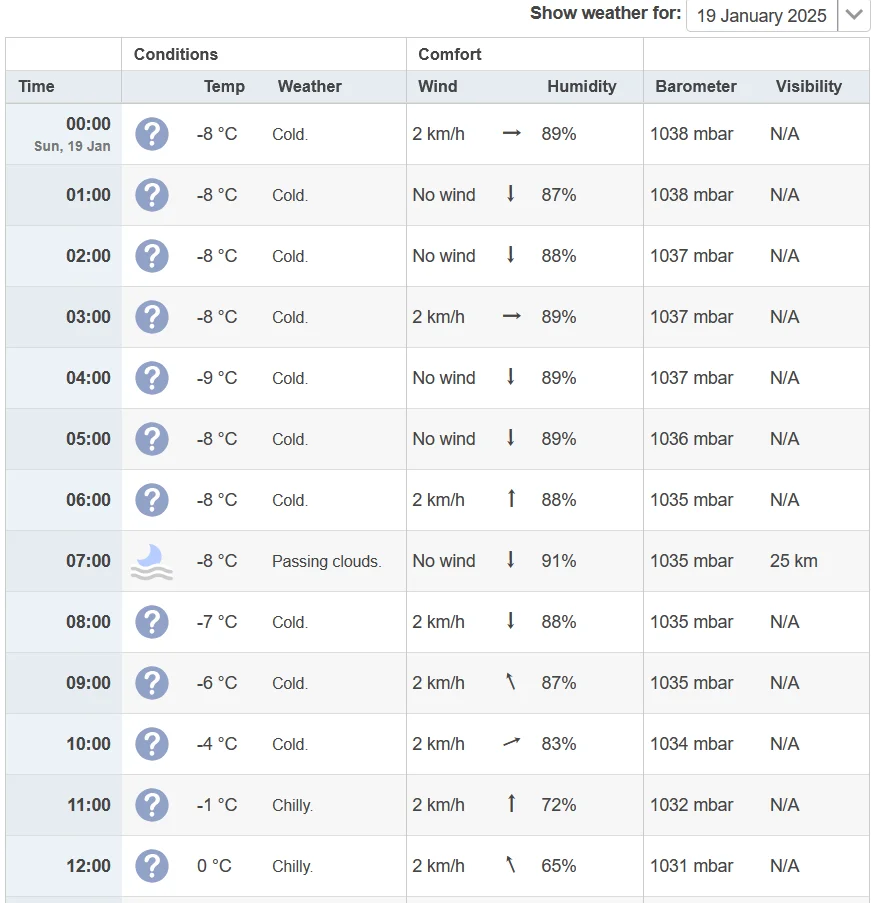Click the passing clouds moon icon at 07:00
The image size is (871, 903).
click(152, 561)
